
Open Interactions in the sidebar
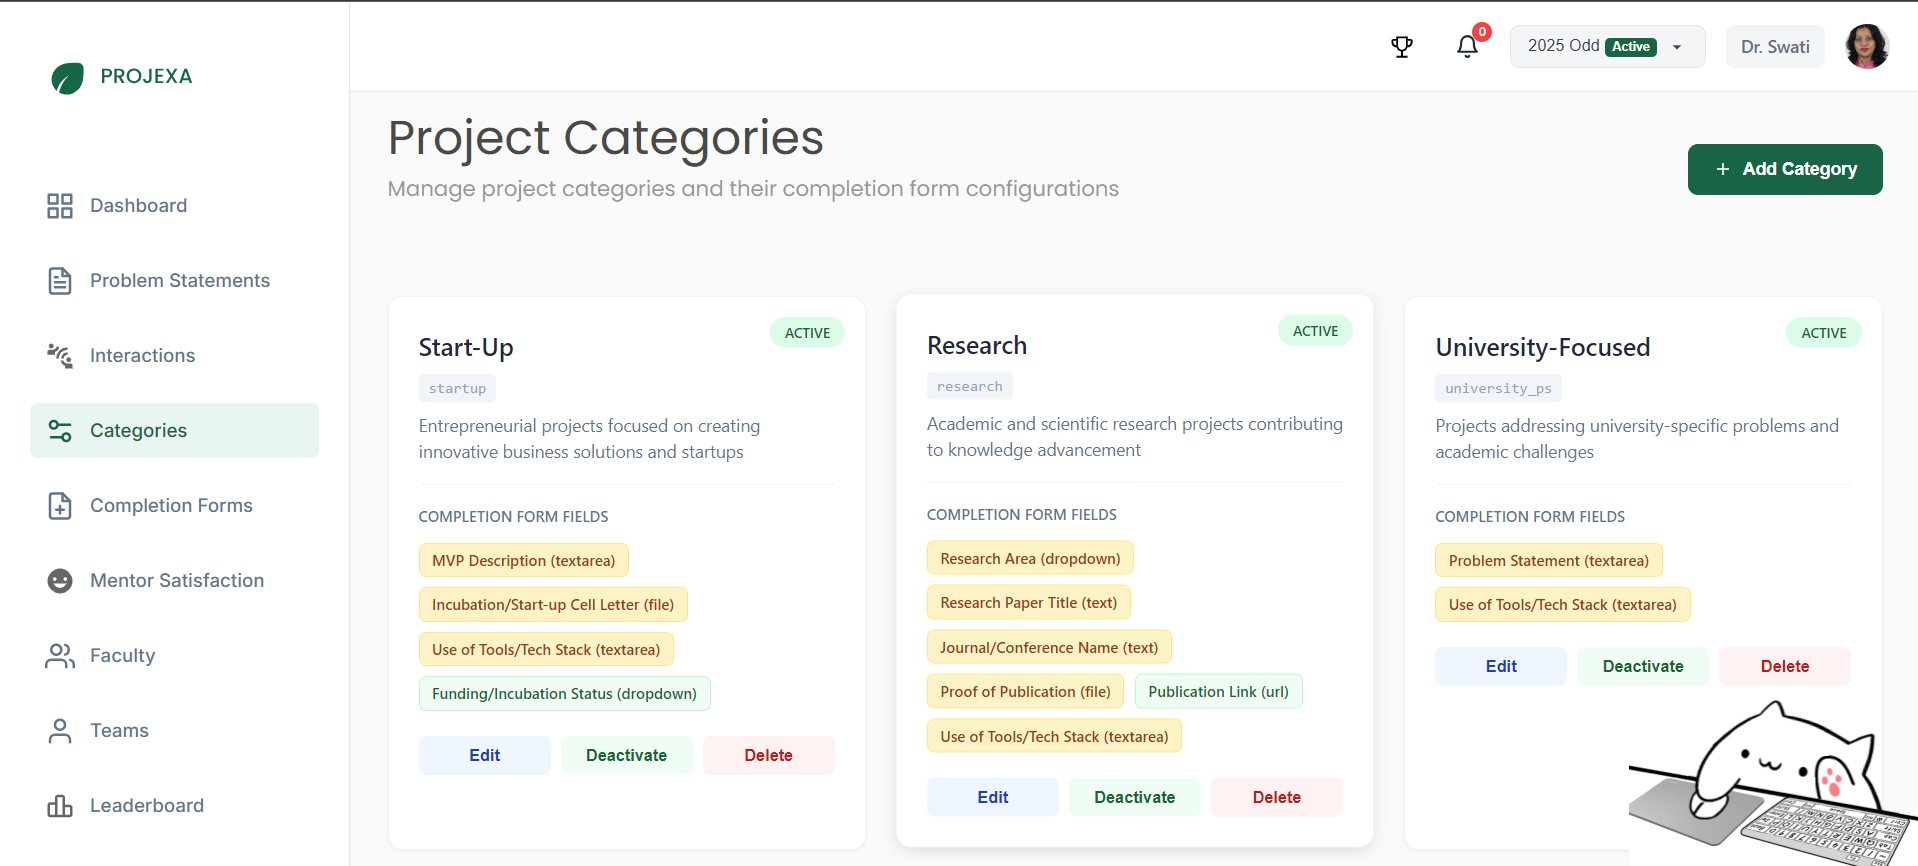pyautogui.click(x=175, y=356)
